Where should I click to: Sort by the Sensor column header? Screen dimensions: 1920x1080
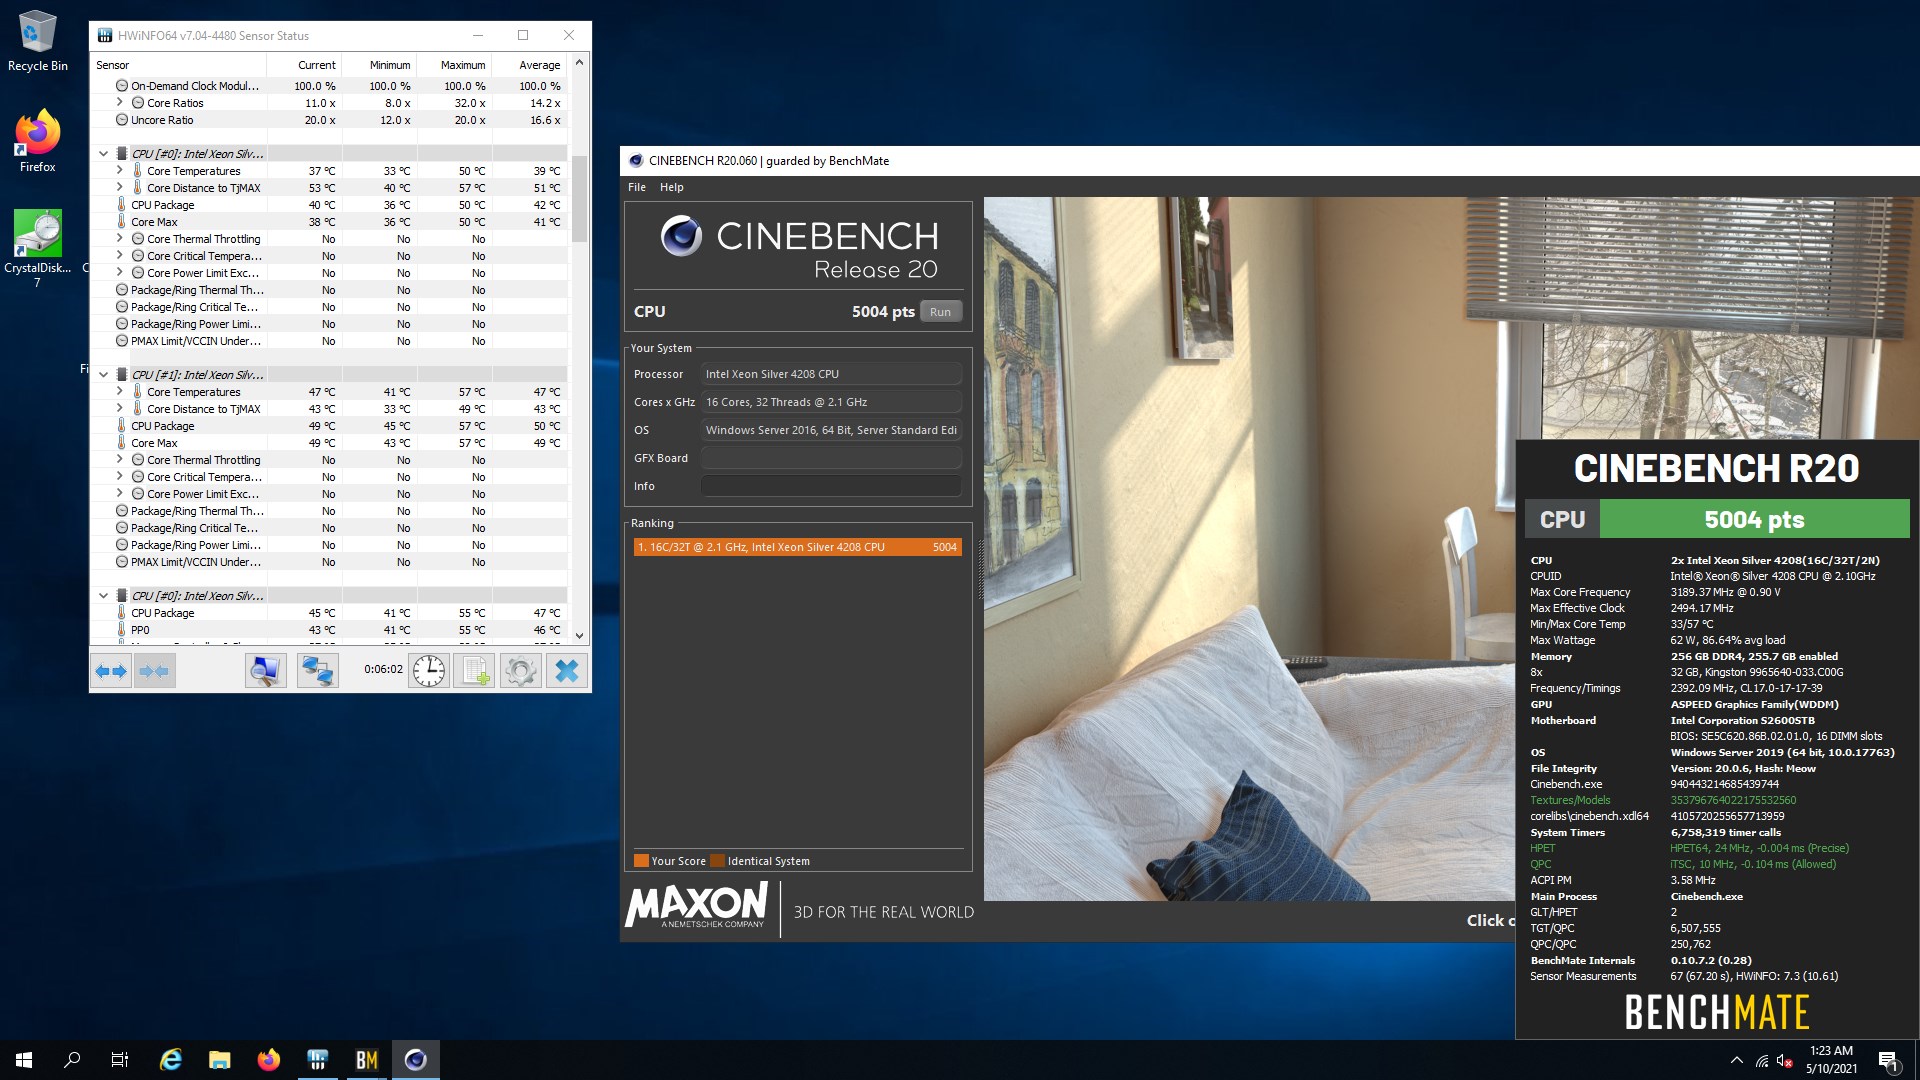[x=179, y=65]
